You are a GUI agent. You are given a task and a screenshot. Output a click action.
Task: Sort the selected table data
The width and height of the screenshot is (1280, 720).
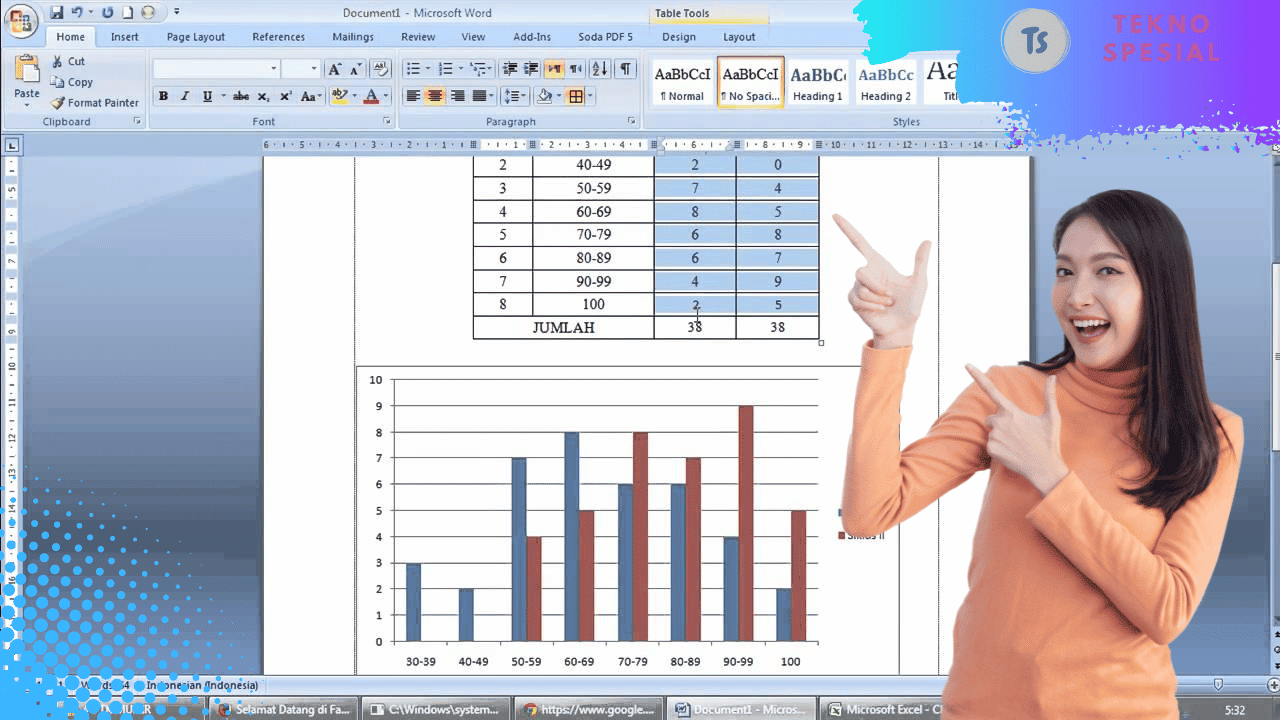(x=599, y=69)
